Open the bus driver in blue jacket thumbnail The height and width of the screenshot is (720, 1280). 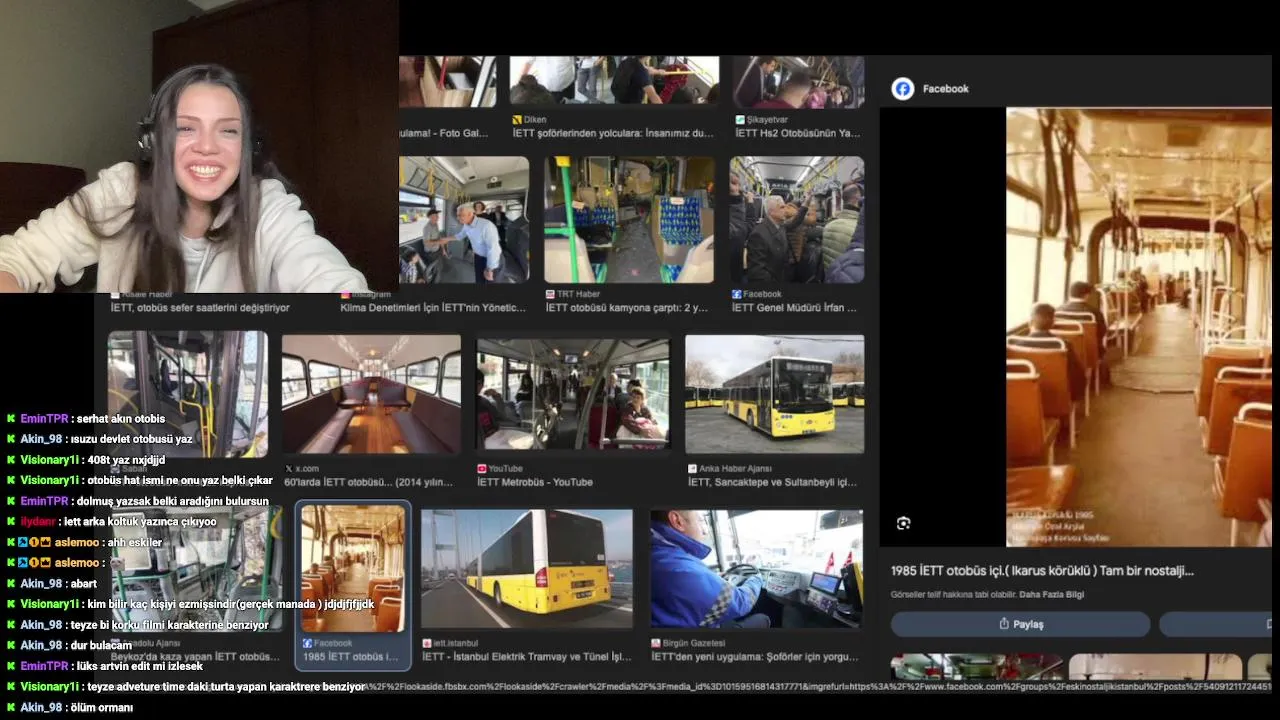pos(756,569)
